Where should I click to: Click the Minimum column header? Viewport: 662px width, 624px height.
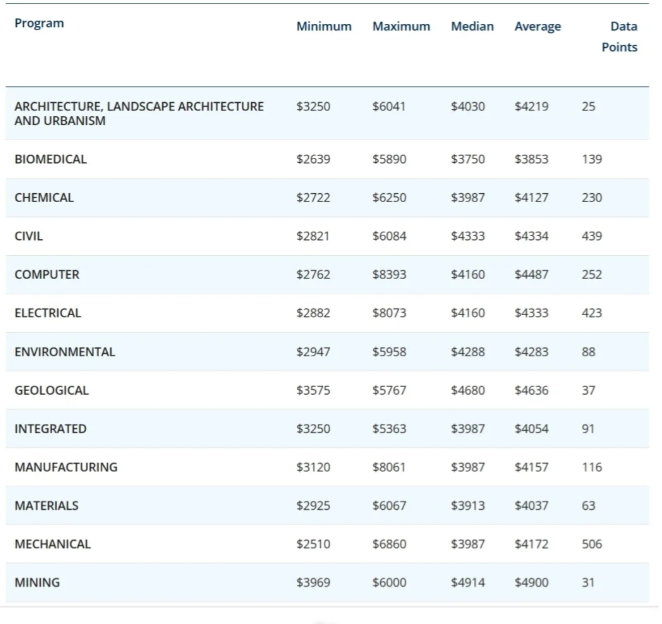323,27
